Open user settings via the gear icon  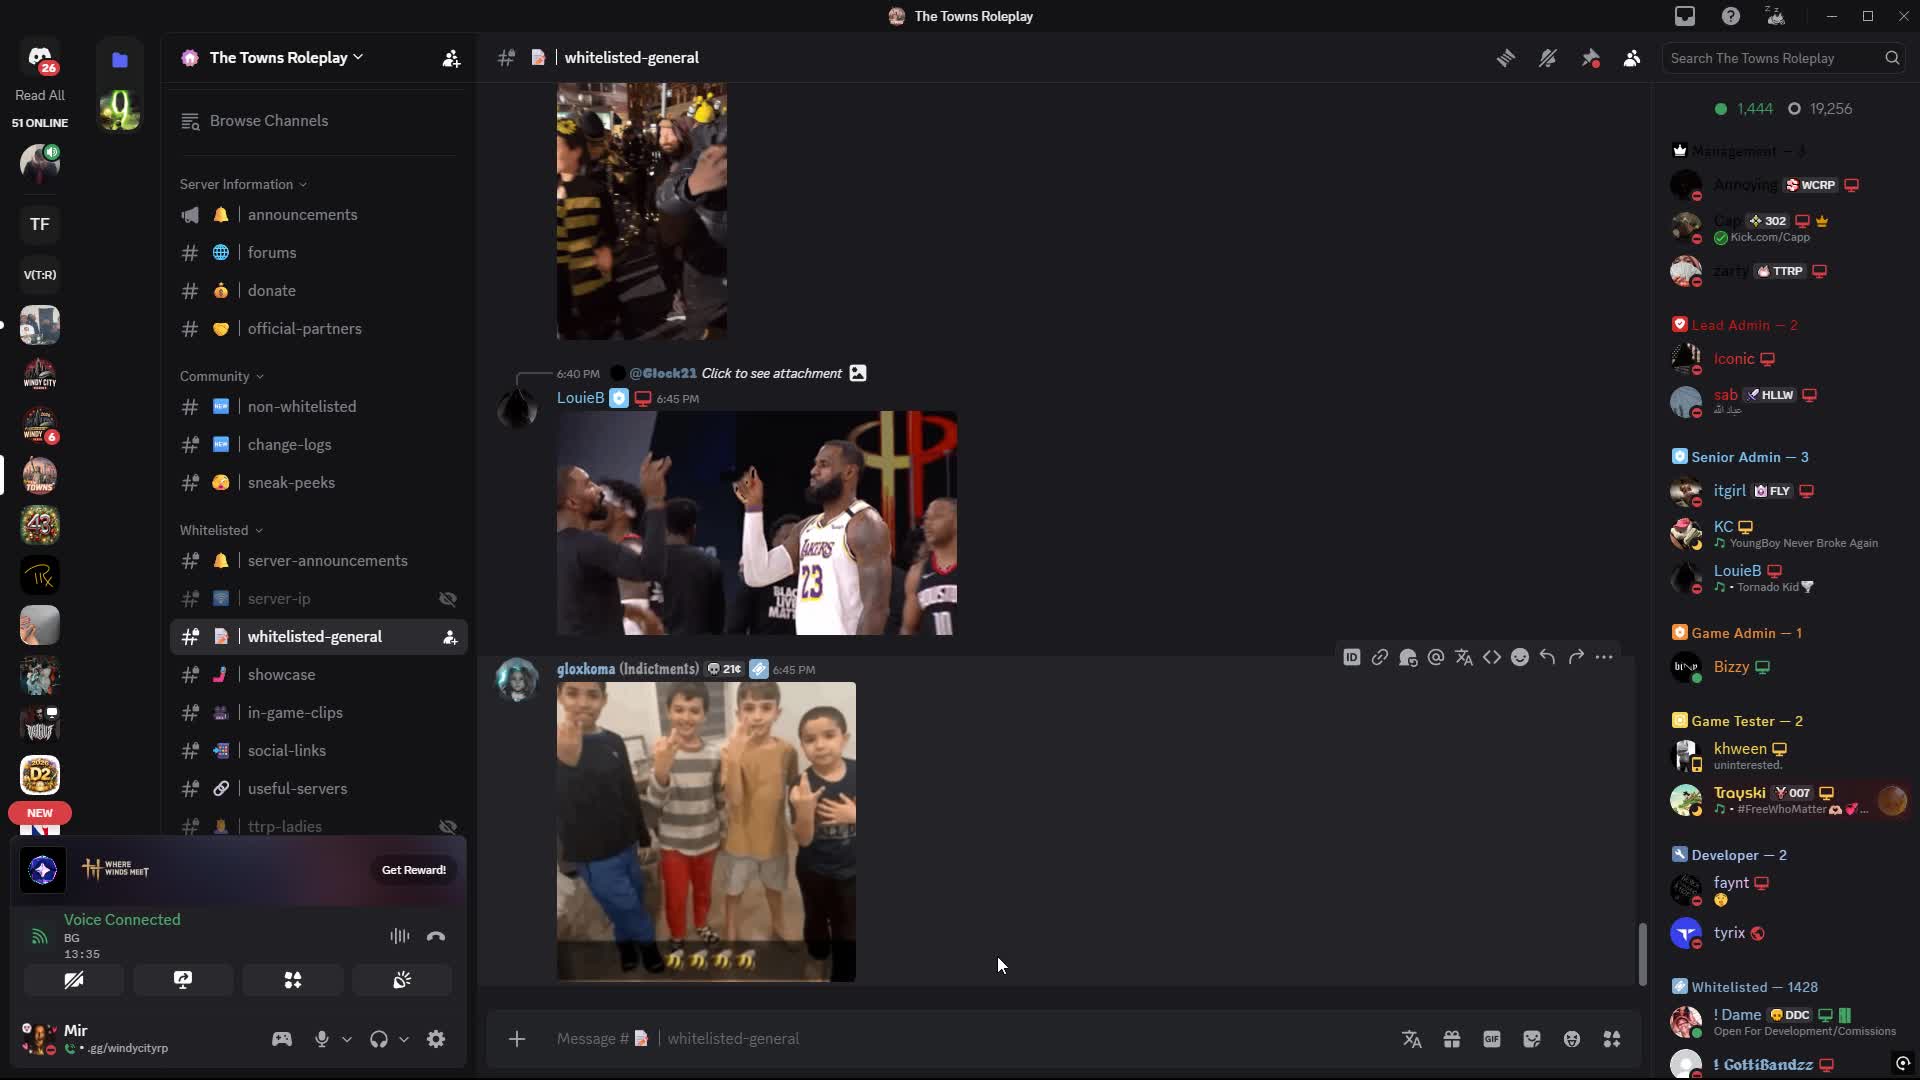436,1039
